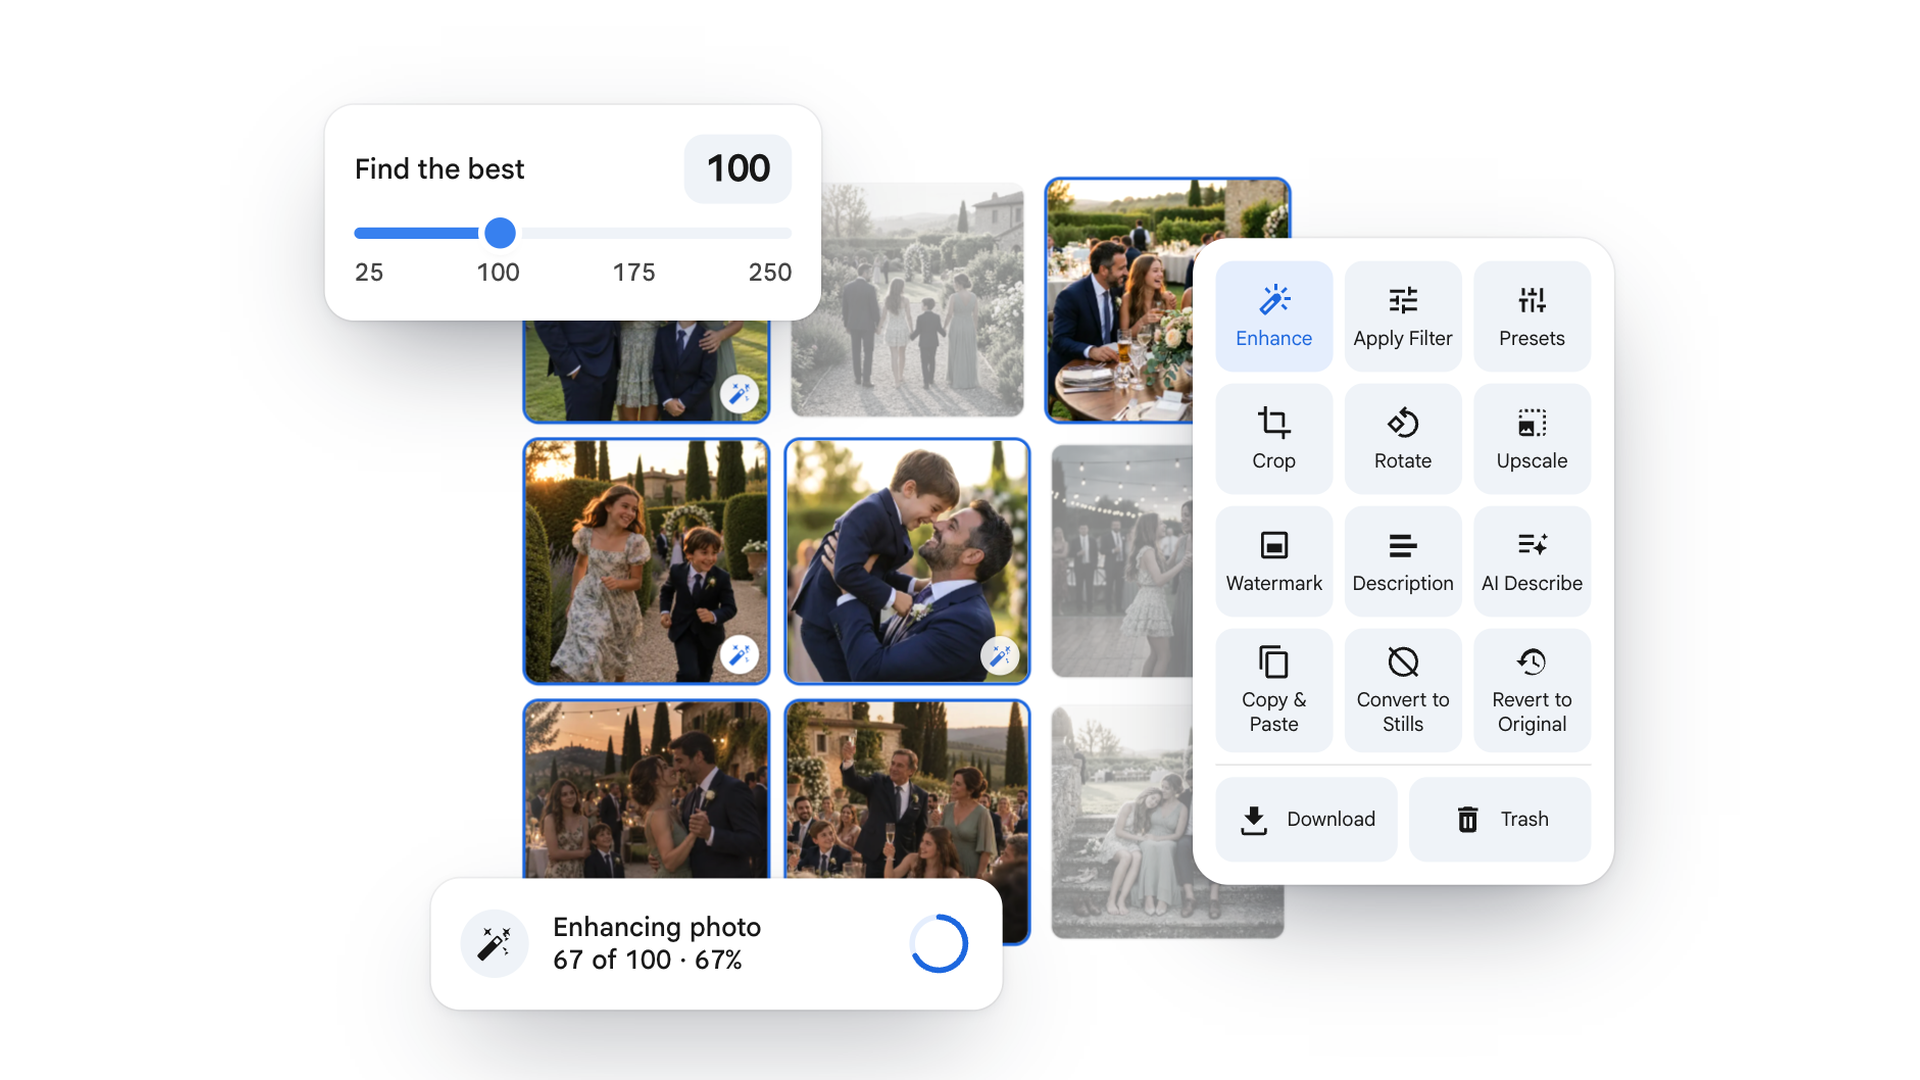
Task: Click the Find the best slider handle
Action: pos(500,233)
